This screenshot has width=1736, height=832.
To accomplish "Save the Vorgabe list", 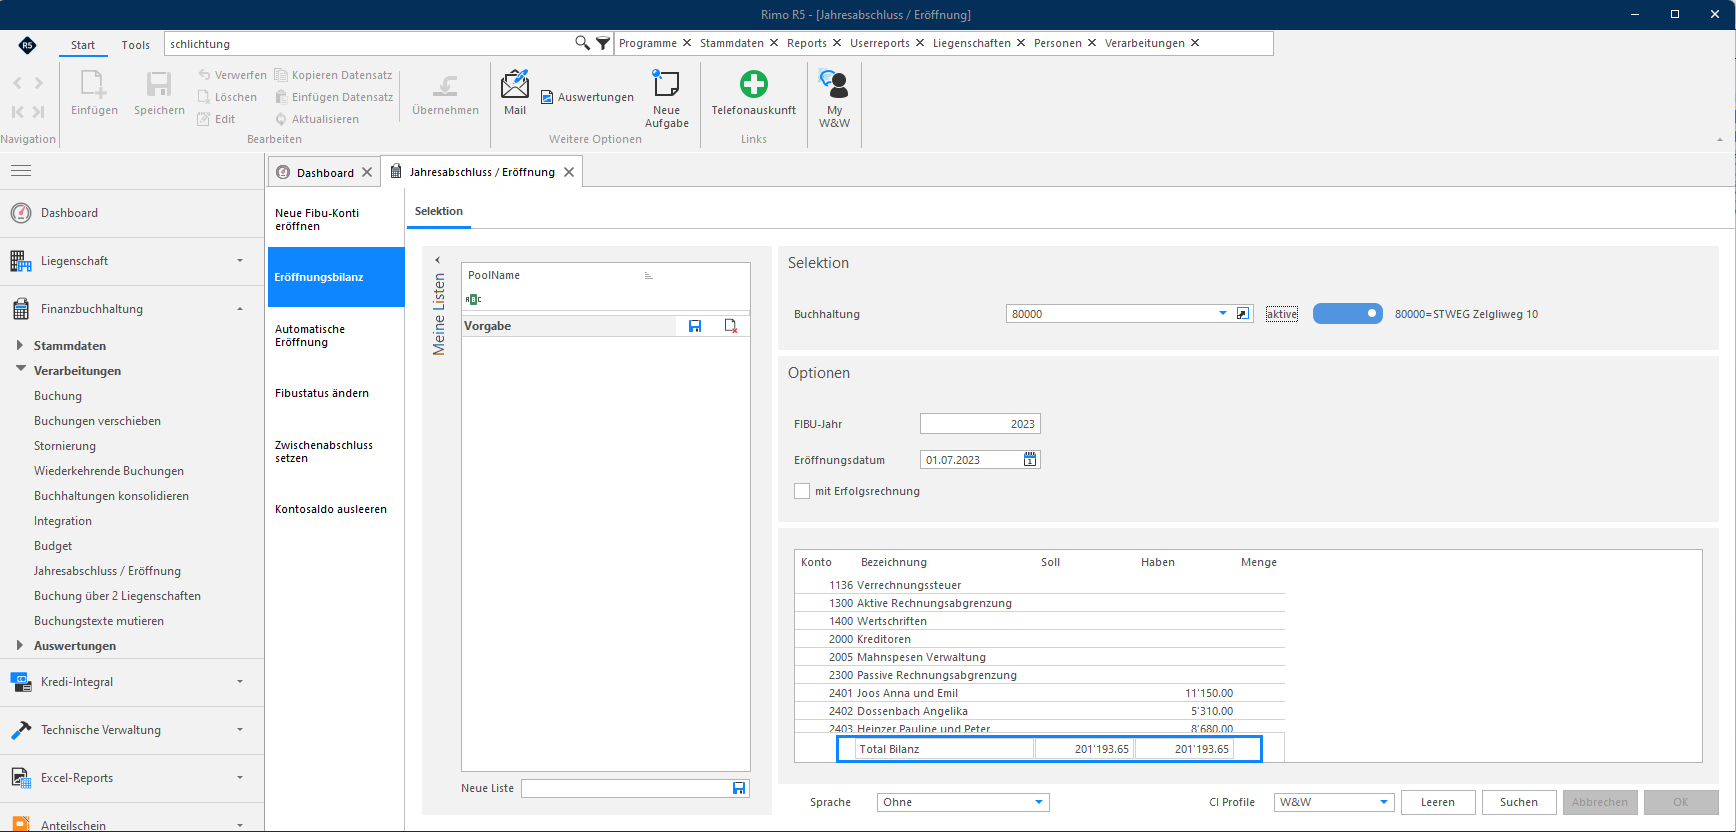I will coord(695,326).
